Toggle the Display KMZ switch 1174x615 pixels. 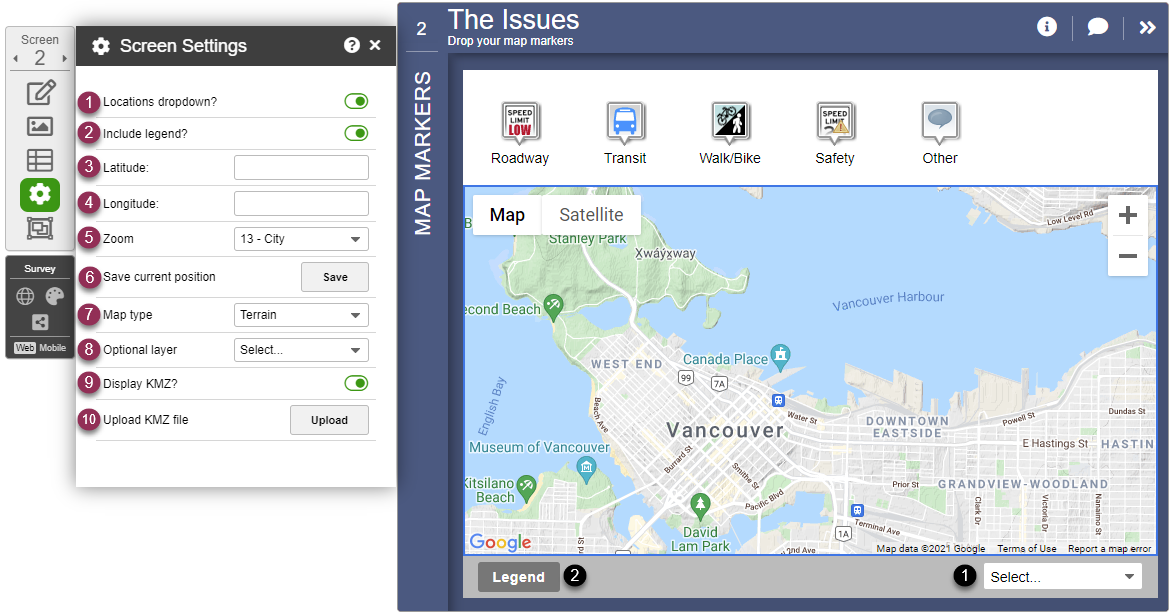coord(356,384)
